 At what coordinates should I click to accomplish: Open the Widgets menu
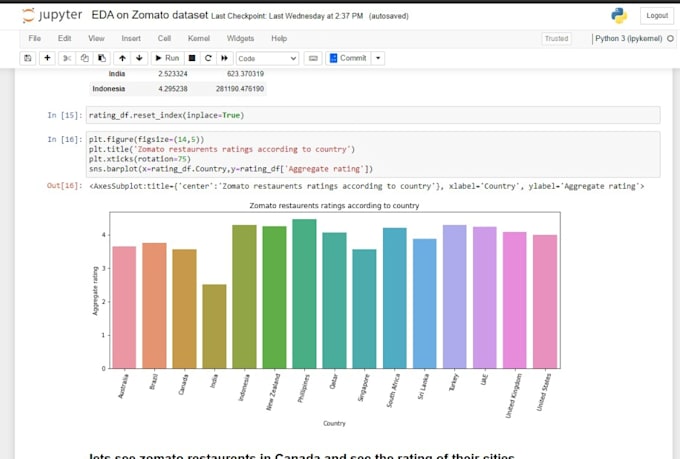click(x=240, y=38)
